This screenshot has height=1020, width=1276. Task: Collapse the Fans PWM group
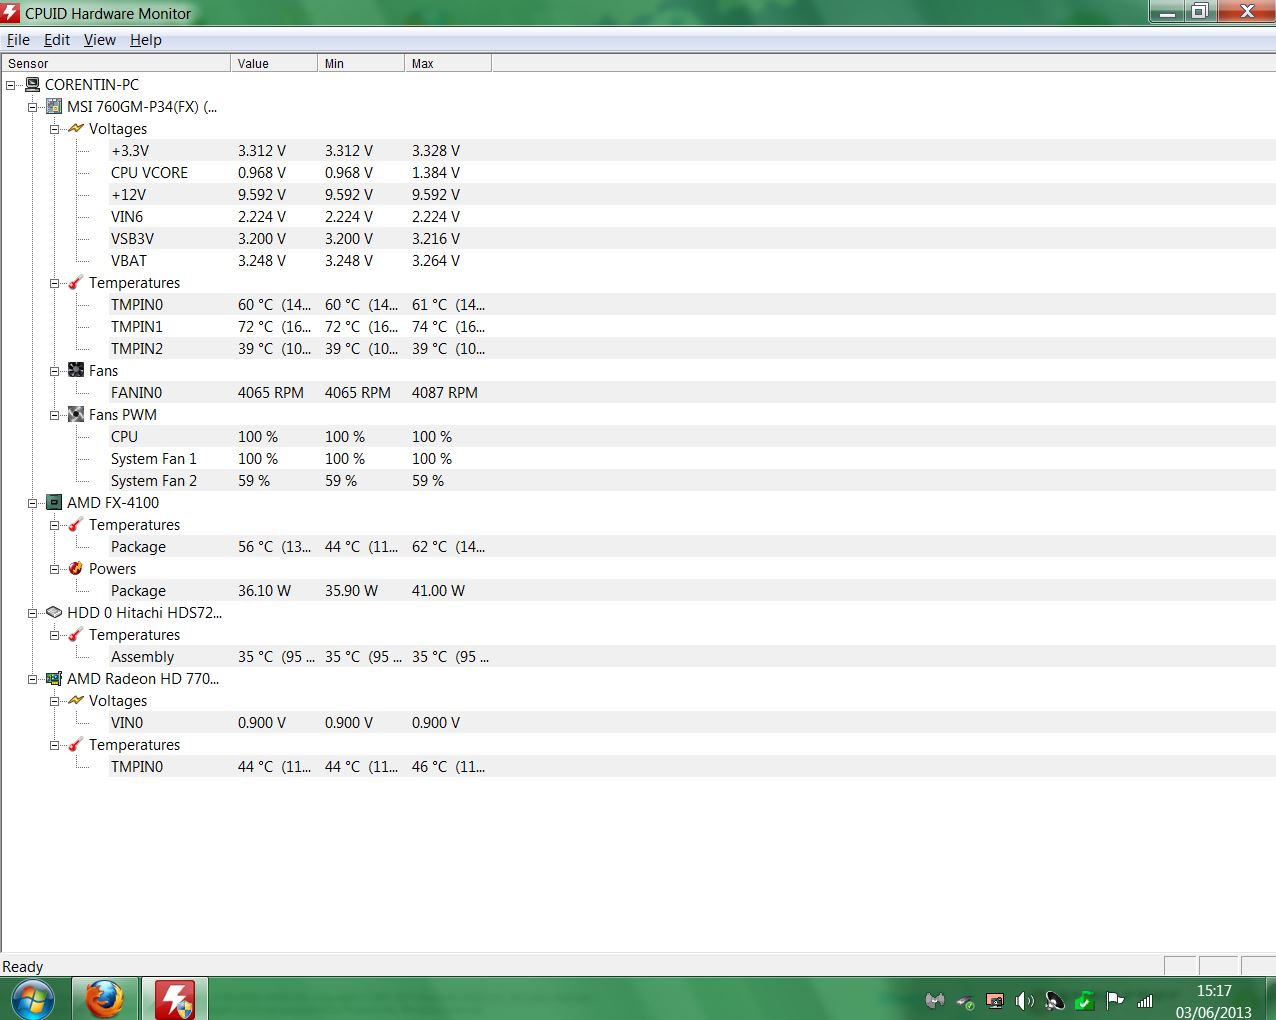(55, 415)
